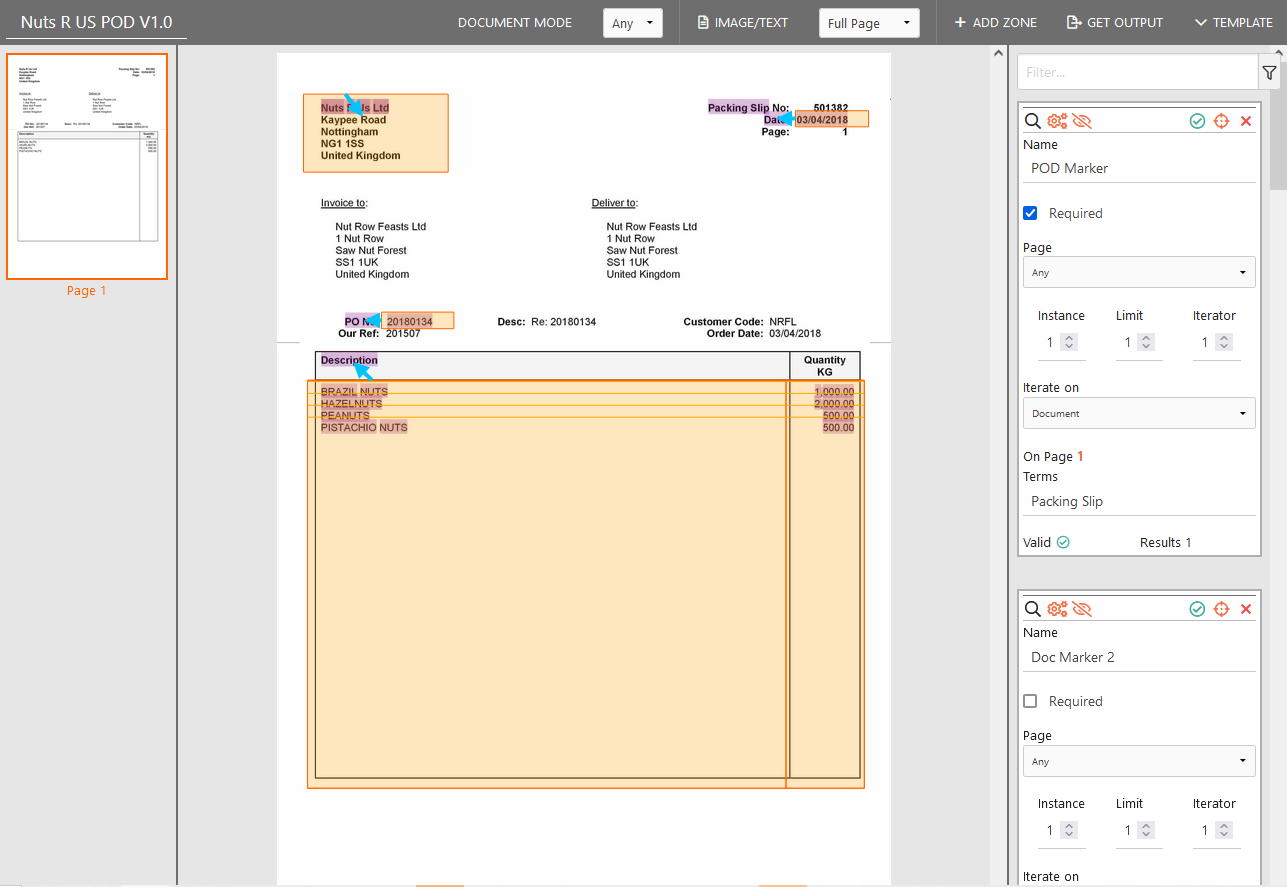
Task: Edit the Terms field 'Packing Slip'
Action: (1139, 501)
